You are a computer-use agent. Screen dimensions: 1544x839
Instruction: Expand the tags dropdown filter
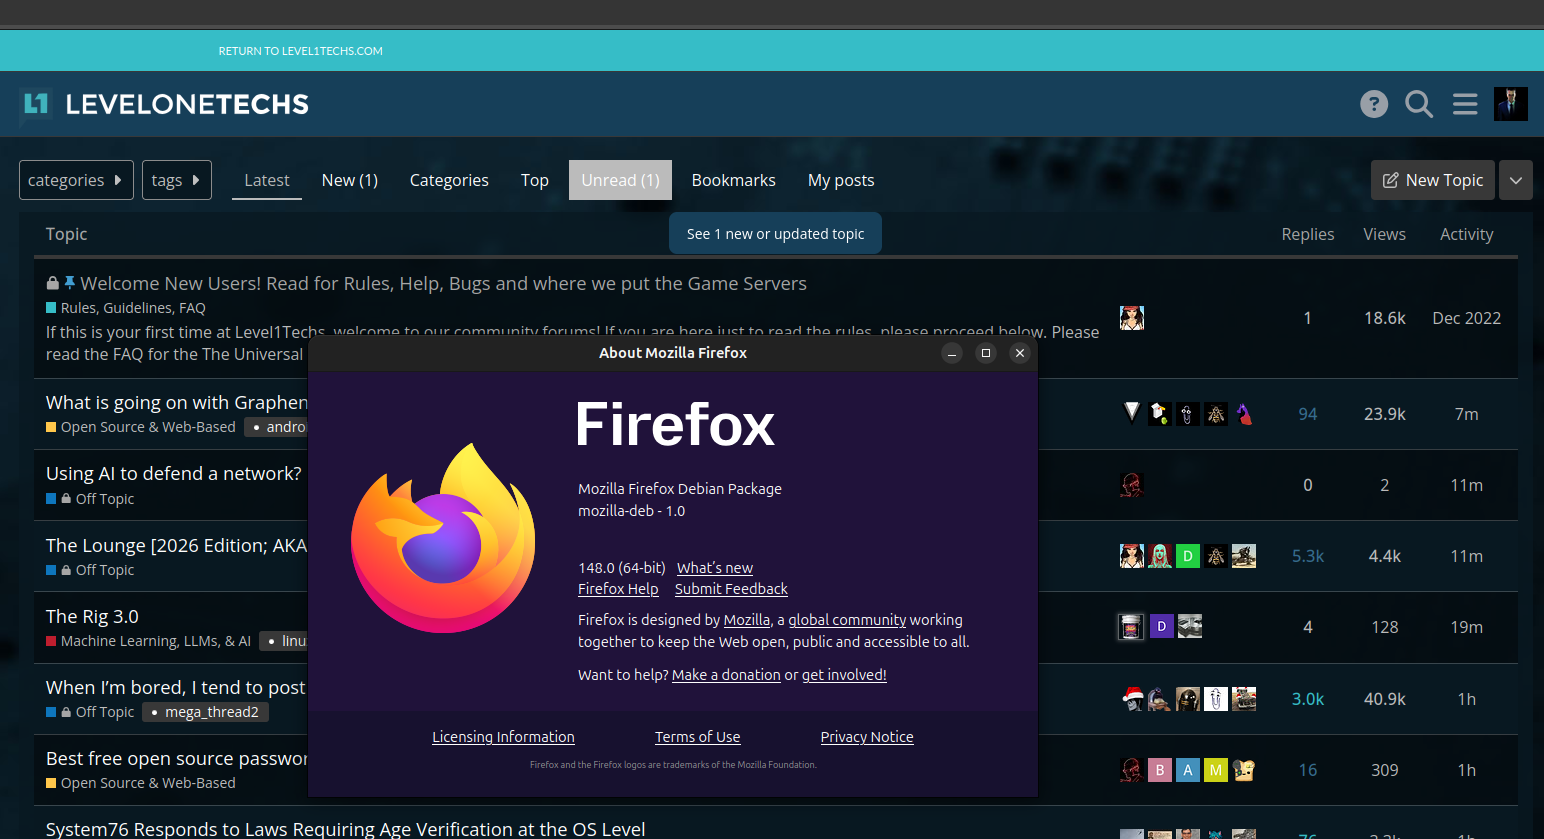(176, 180)
